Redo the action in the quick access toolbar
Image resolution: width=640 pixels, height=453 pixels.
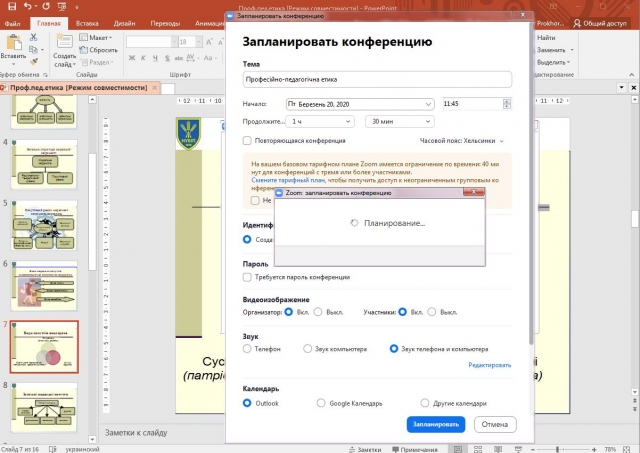[x=46, y=6]
